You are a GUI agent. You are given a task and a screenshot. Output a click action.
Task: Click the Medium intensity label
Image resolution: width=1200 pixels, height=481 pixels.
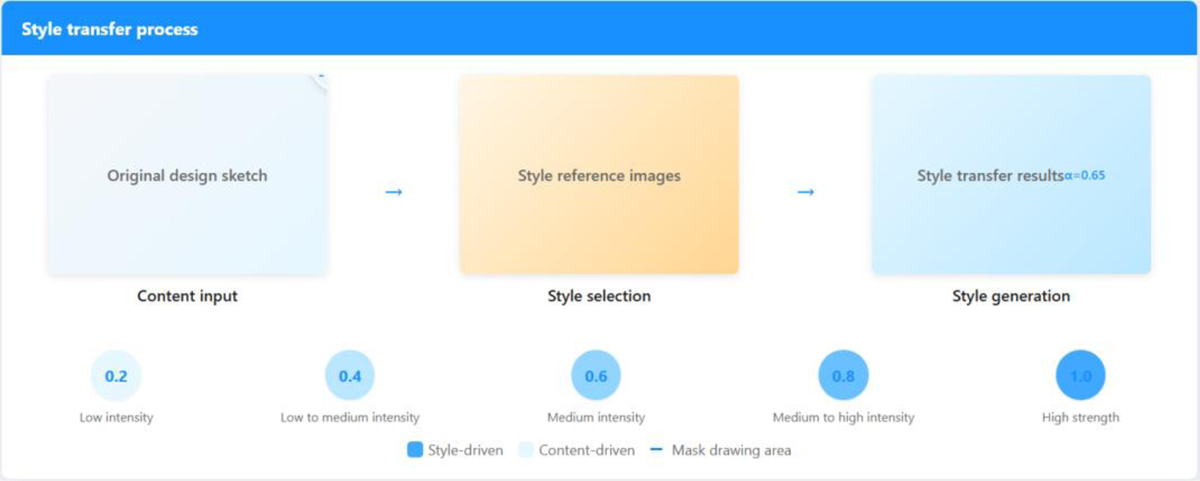click(596, 417)
